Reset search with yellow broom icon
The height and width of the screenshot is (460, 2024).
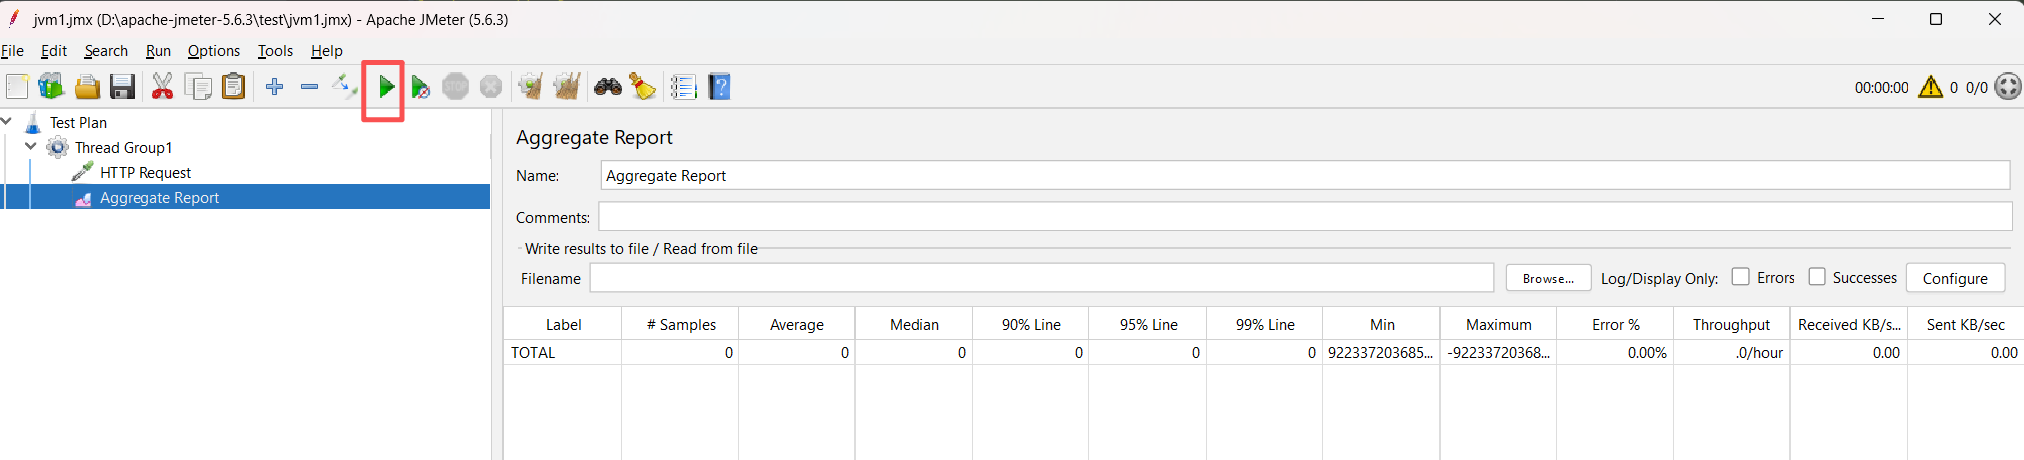point(642,87)
